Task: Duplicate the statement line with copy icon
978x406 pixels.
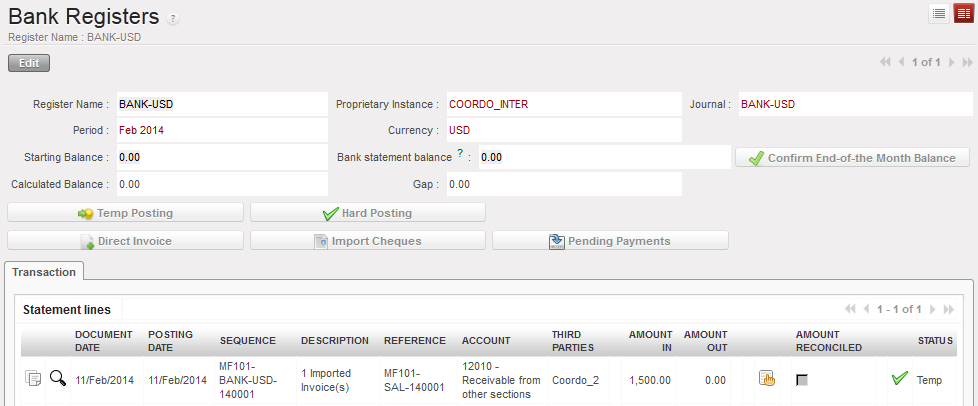Action: tap(33, 378)
